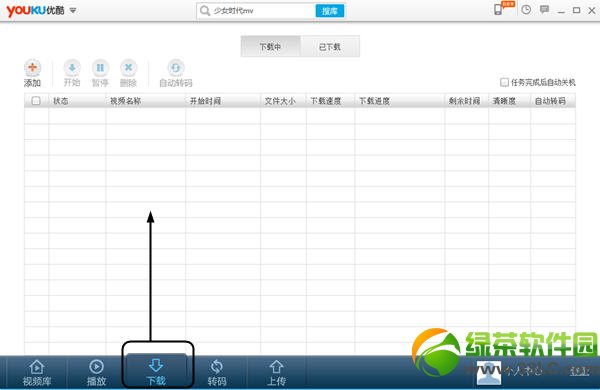Click the 添加 (add) plus icon

tap(33, 68)
